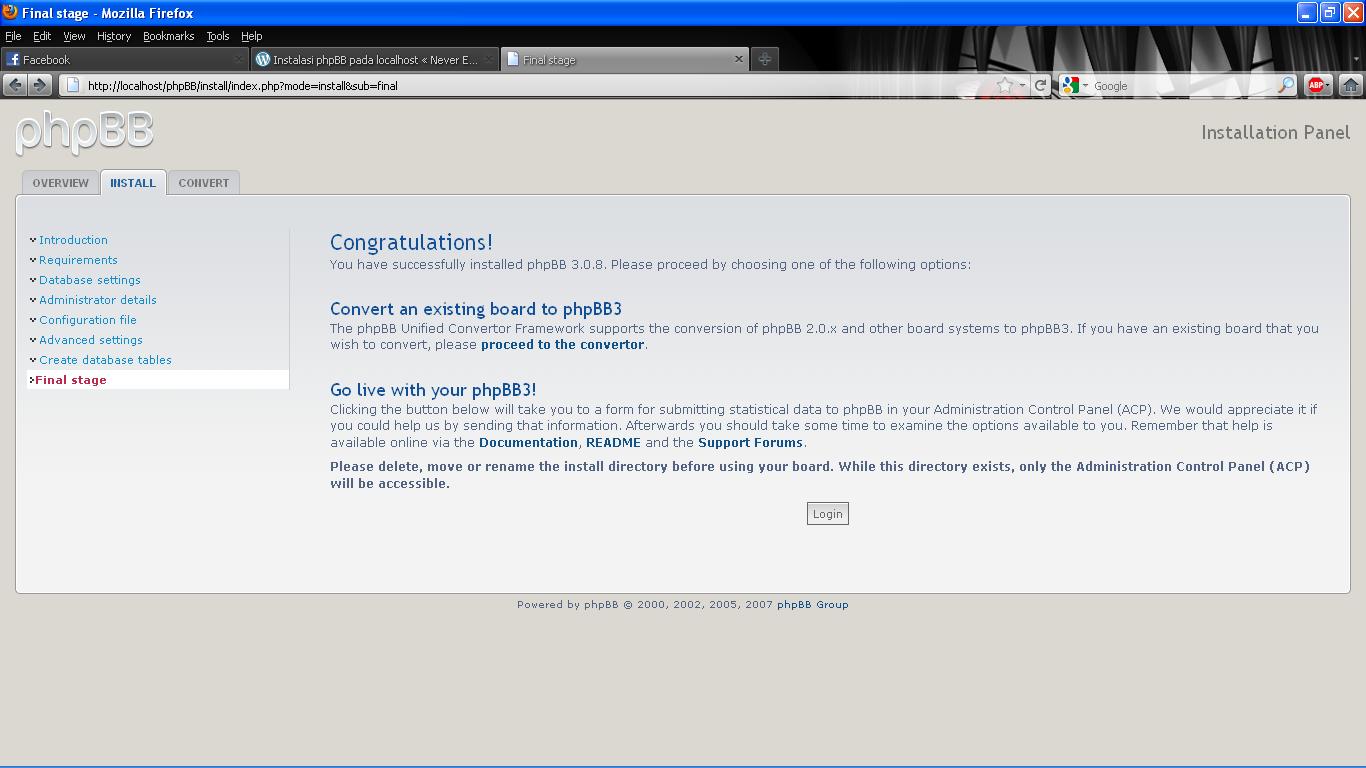Switch to the OVERVIEW tab

click(60, 183)
